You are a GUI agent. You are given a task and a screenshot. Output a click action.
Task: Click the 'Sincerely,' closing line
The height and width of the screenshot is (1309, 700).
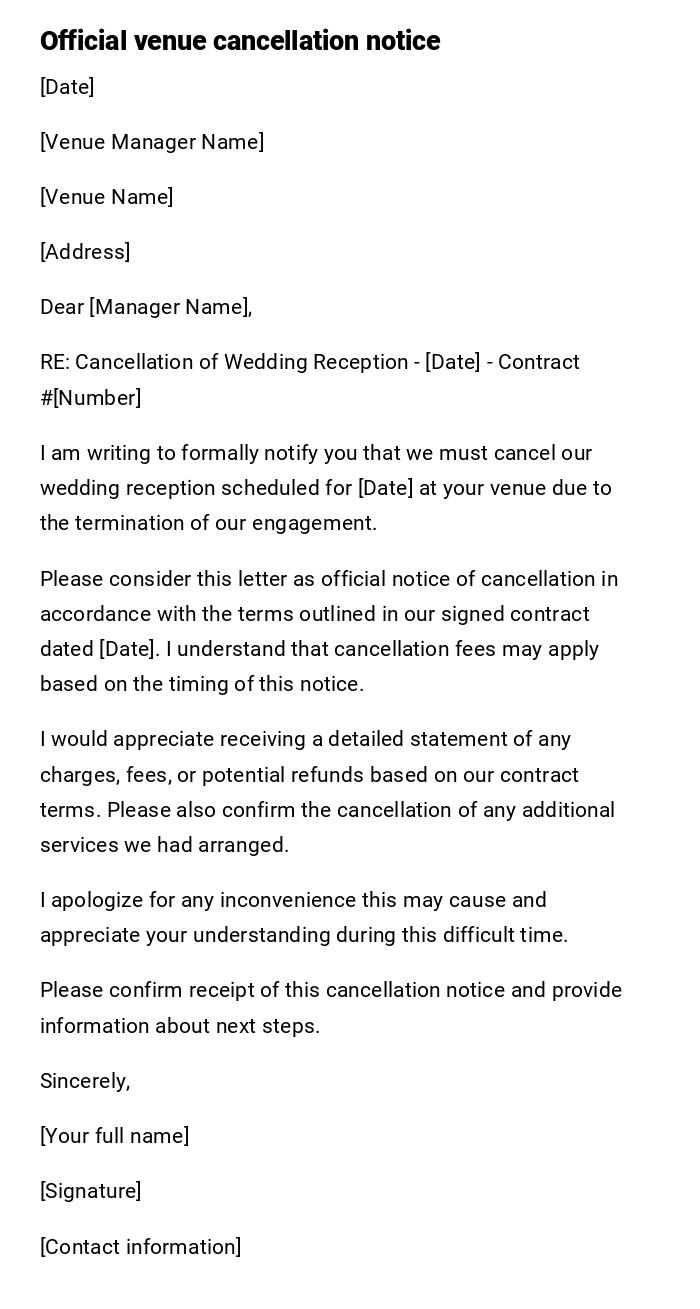85,1081
